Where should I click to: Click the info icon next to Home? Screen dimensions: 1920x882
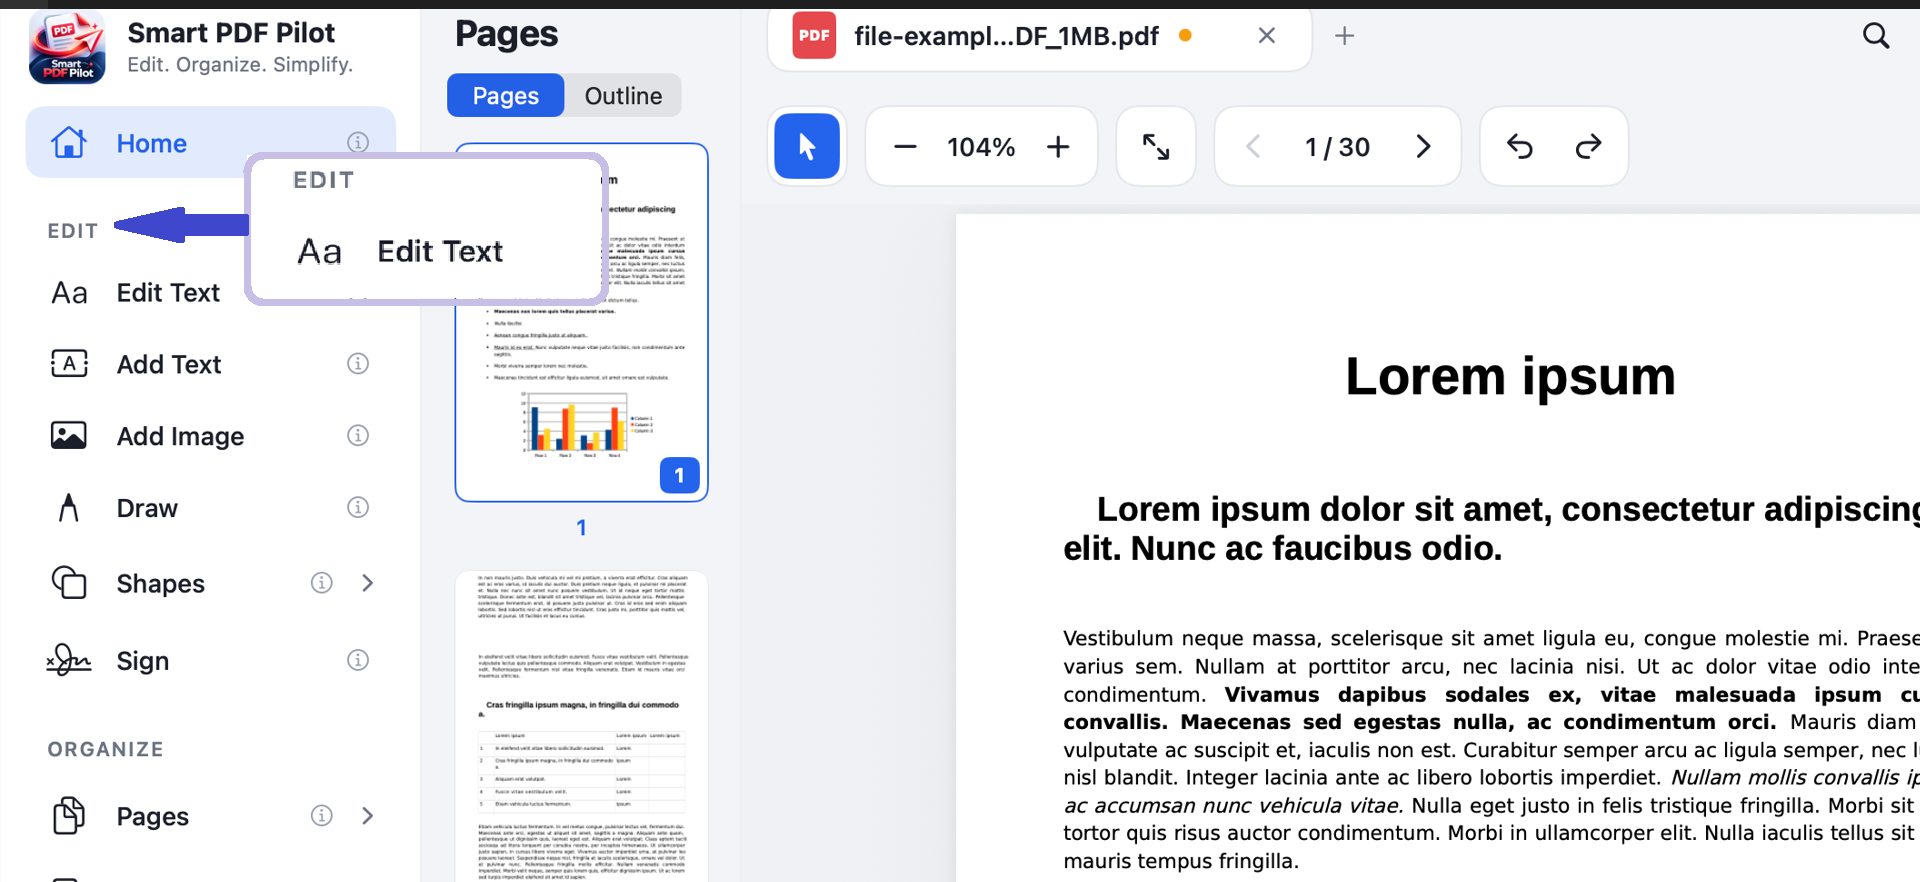pyautogui.click(x=358, y=142)
